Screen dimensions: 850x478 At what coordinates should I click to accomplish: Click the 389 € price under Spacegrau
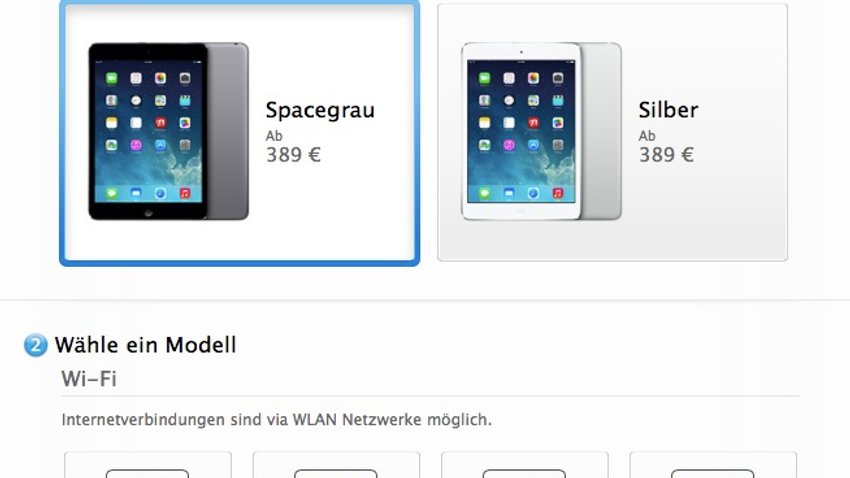pos(293,155)
